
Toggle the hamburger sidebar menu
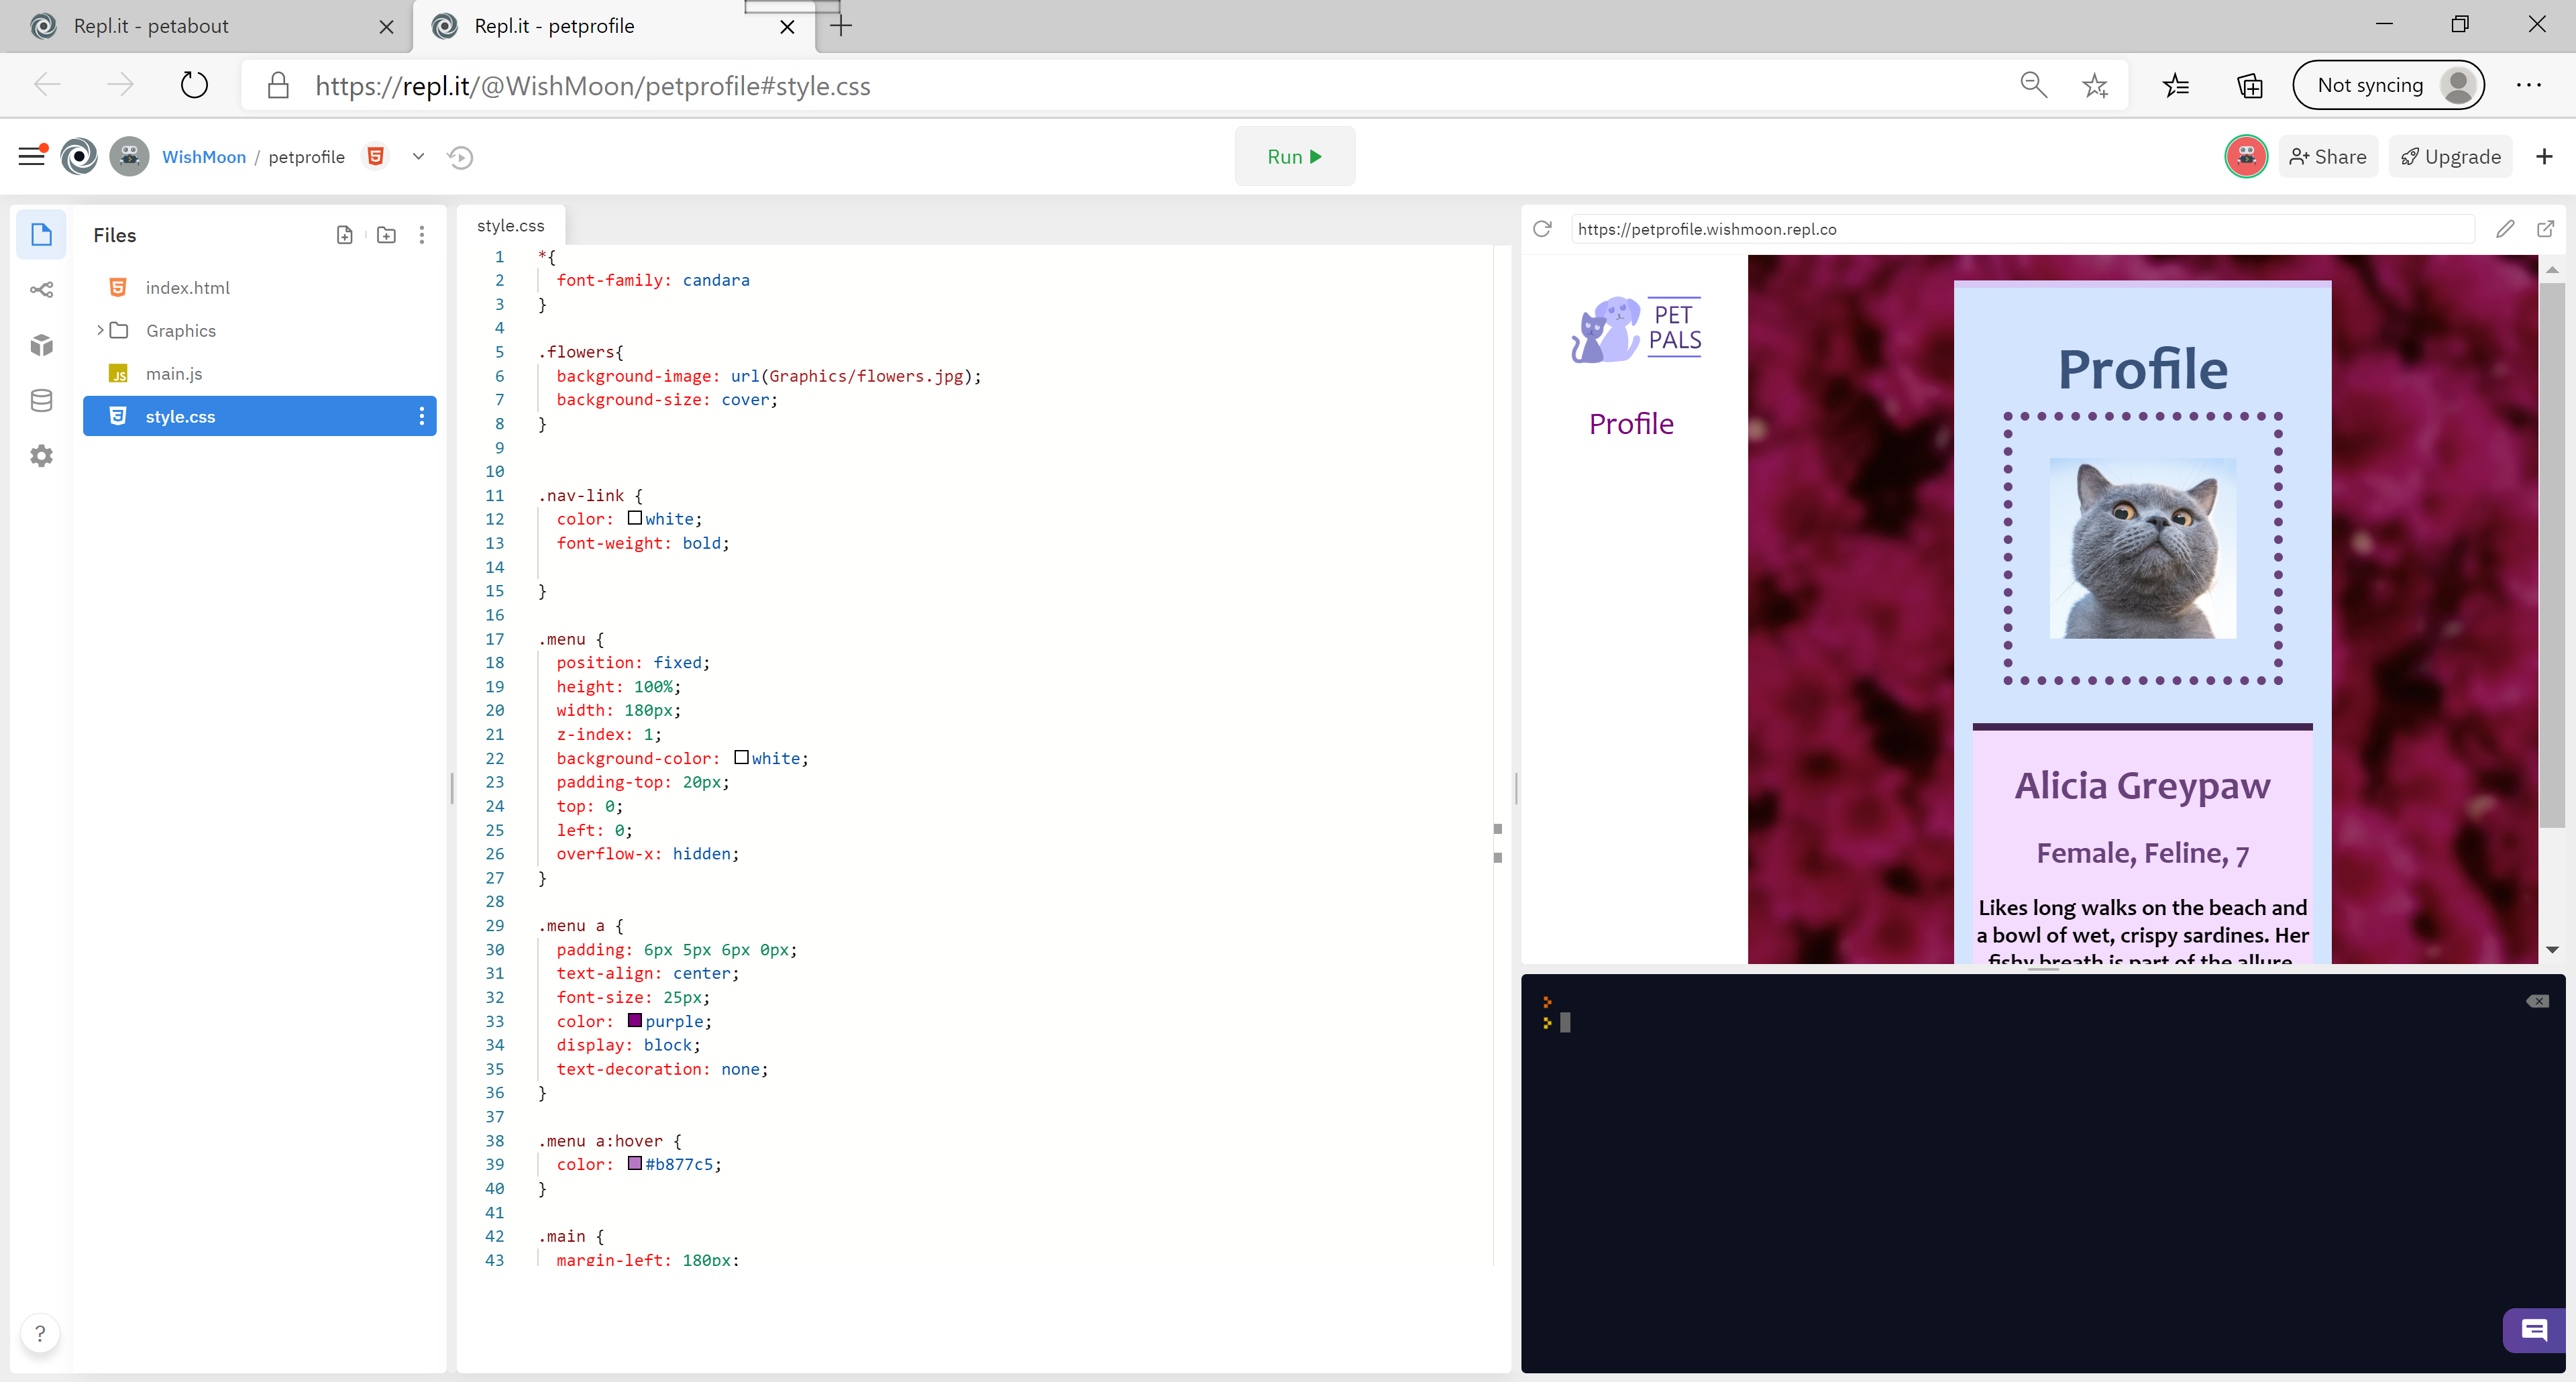tap(32, 156)
